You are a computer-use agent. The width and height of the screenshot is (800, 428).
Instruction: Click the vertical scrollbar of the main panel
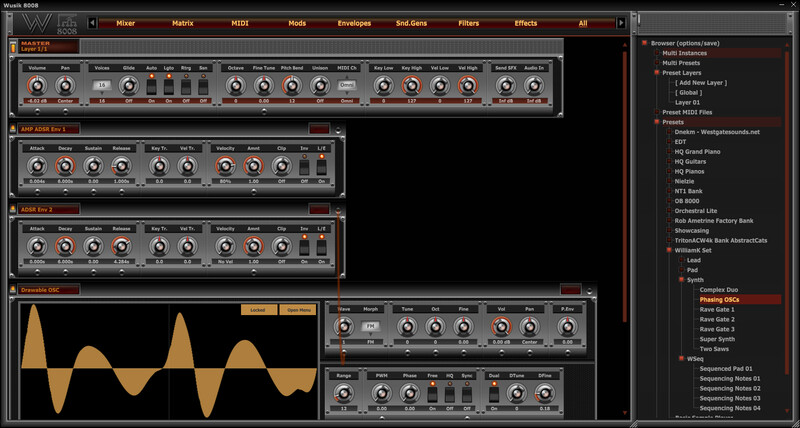pos(624,186)
